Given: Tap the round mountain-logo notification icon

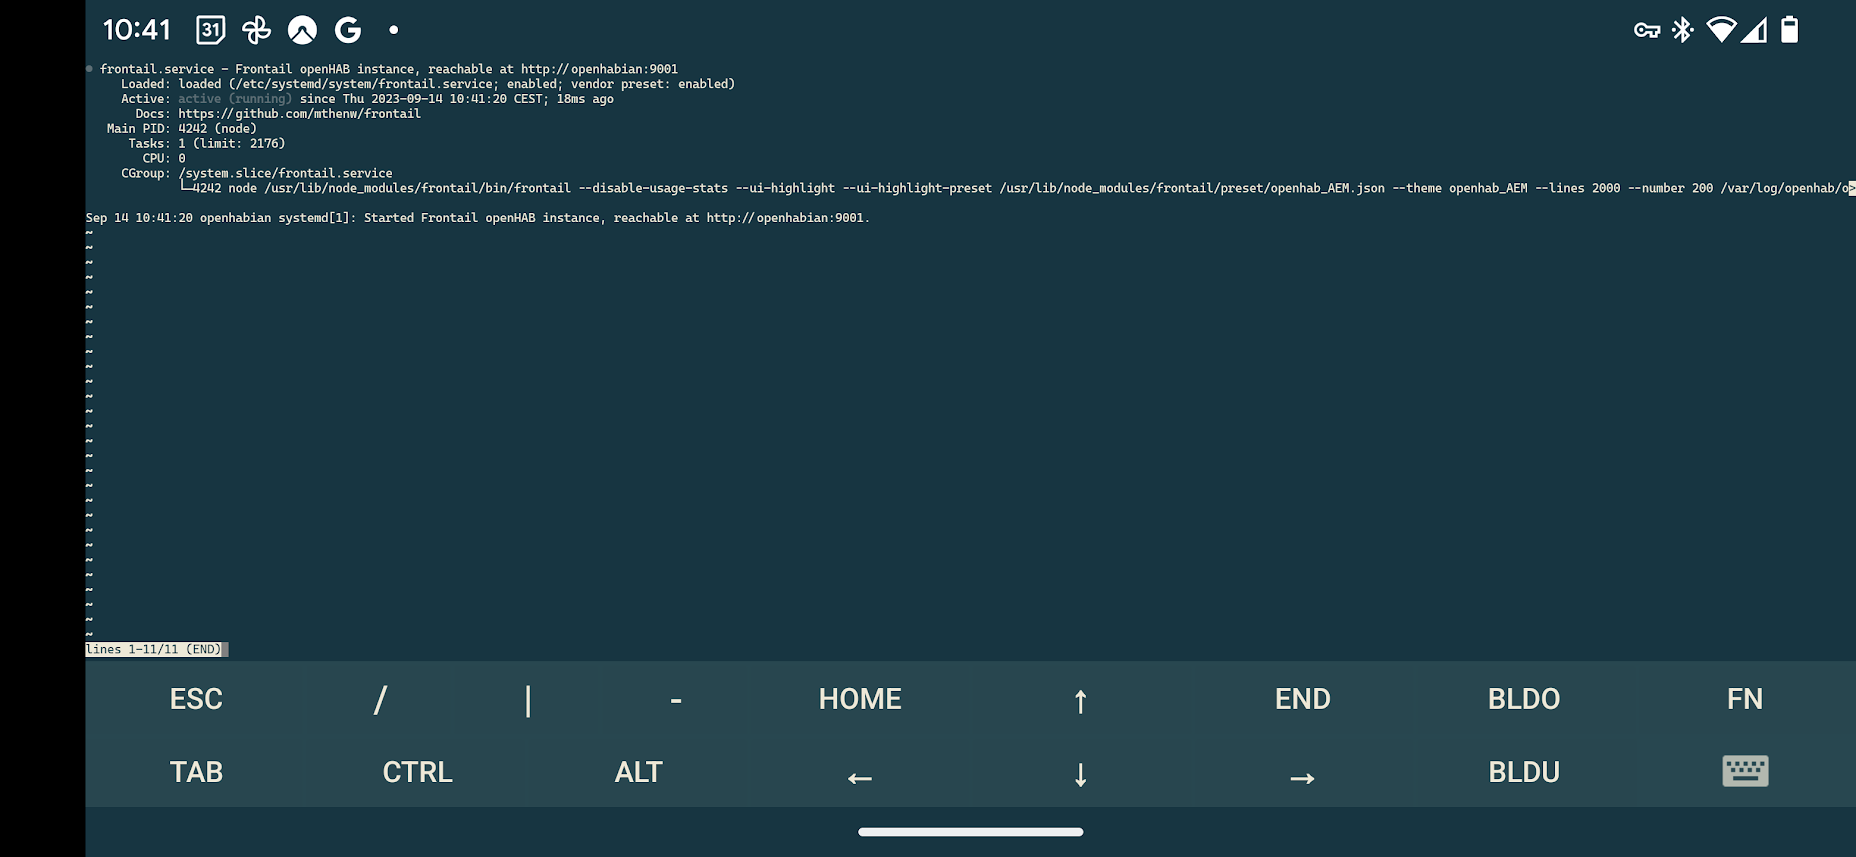Looking at the screenshot, I should pyautogui.click(x=302, y=30).
